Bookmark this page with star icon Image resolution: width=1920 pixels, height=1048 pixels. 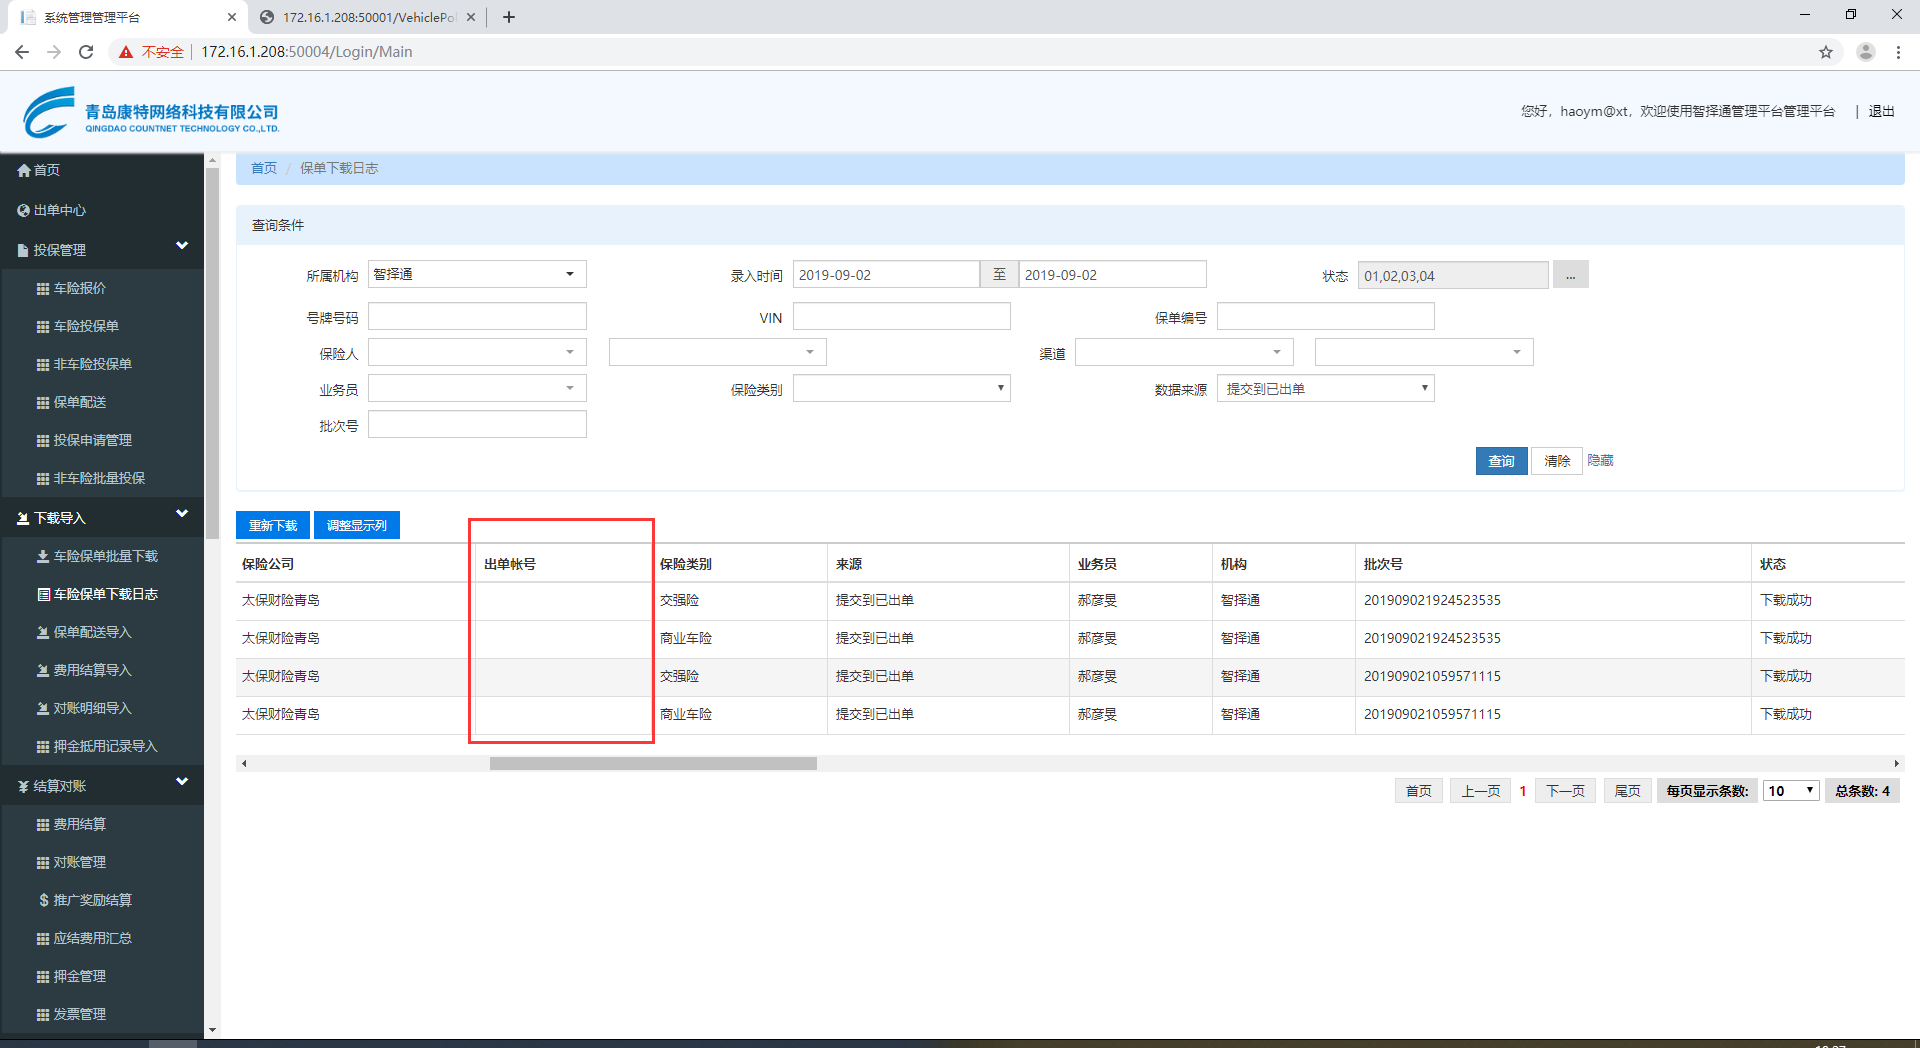1825,52
